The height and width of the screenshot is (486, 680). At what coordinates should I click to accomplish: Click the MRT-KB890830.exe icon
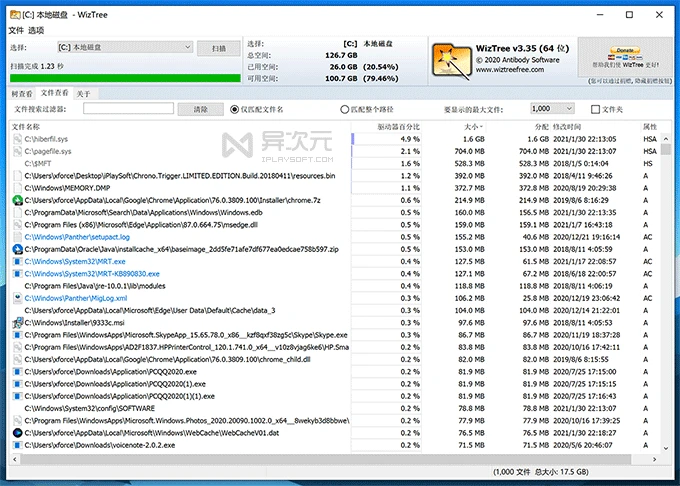pyautogui.click(x=17, y=274)
